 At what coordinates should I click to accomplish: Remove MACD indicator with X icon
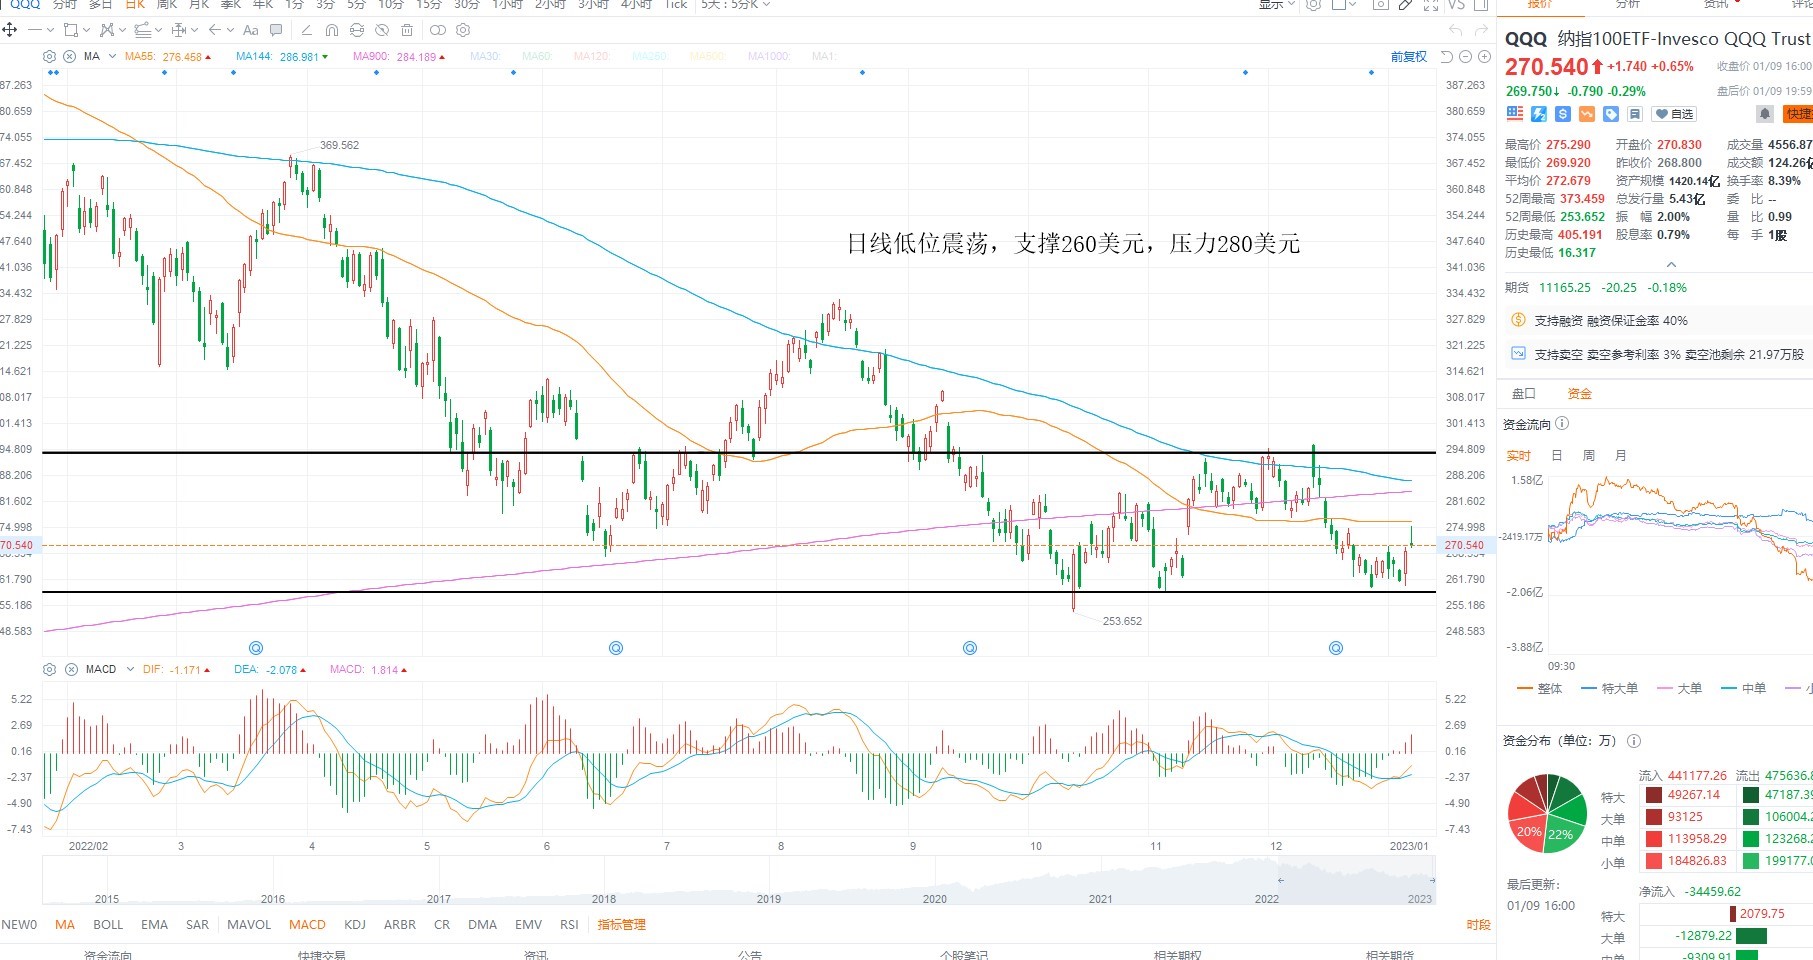(x=71, y=669)
